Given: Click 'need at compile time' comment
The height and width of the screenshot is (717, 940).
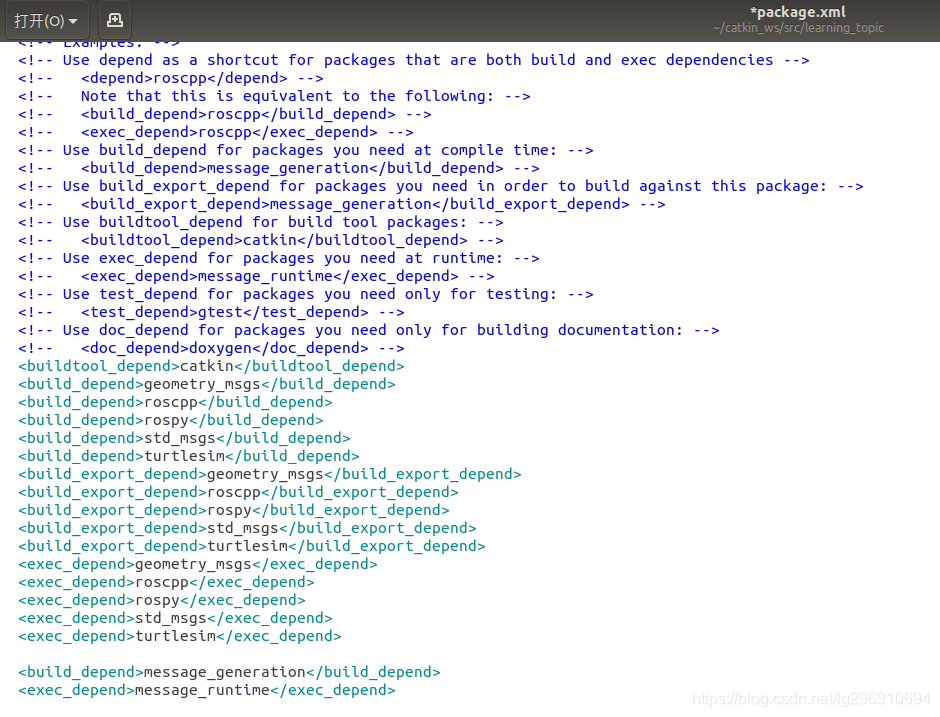Looking at the screenshot, I should pyautogui.click(x=306, y=150).
